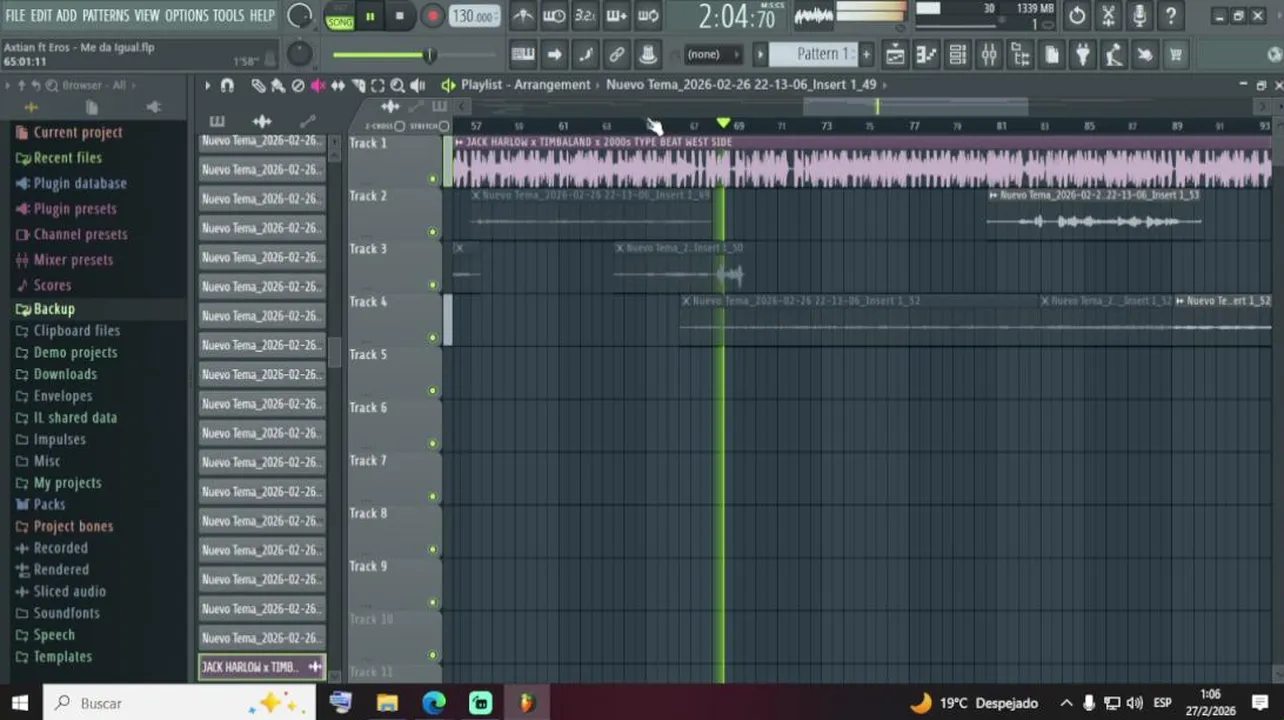
Task: Select the paint brush tool
Action: [278, 86]
